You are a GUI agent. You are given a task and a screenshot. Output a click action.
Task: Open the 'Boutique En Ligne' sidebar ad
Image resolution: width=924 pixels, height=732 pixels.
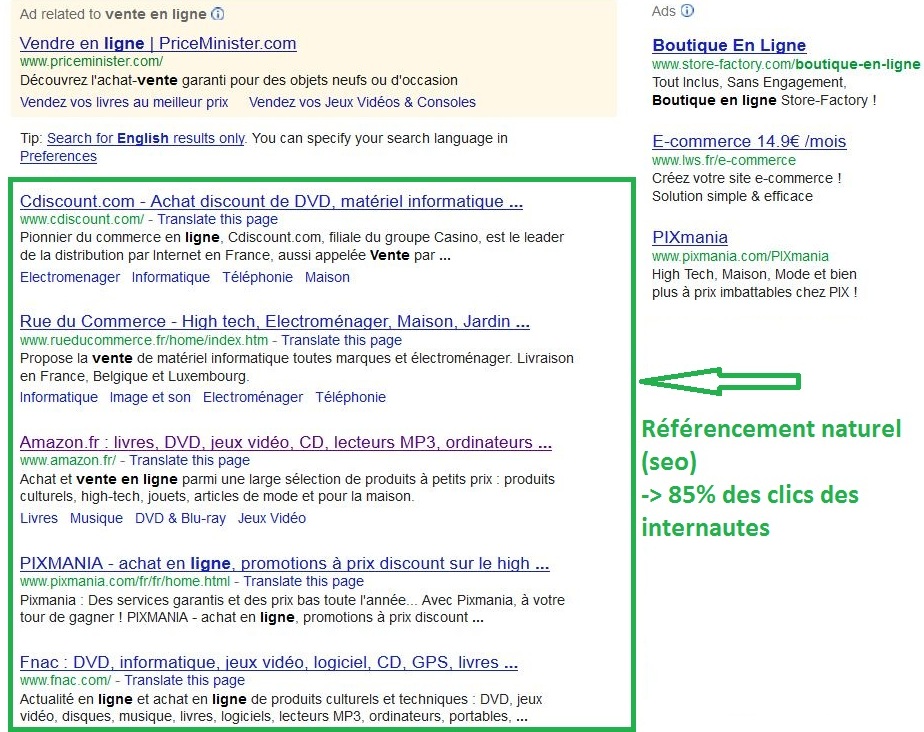pos(729,45)
